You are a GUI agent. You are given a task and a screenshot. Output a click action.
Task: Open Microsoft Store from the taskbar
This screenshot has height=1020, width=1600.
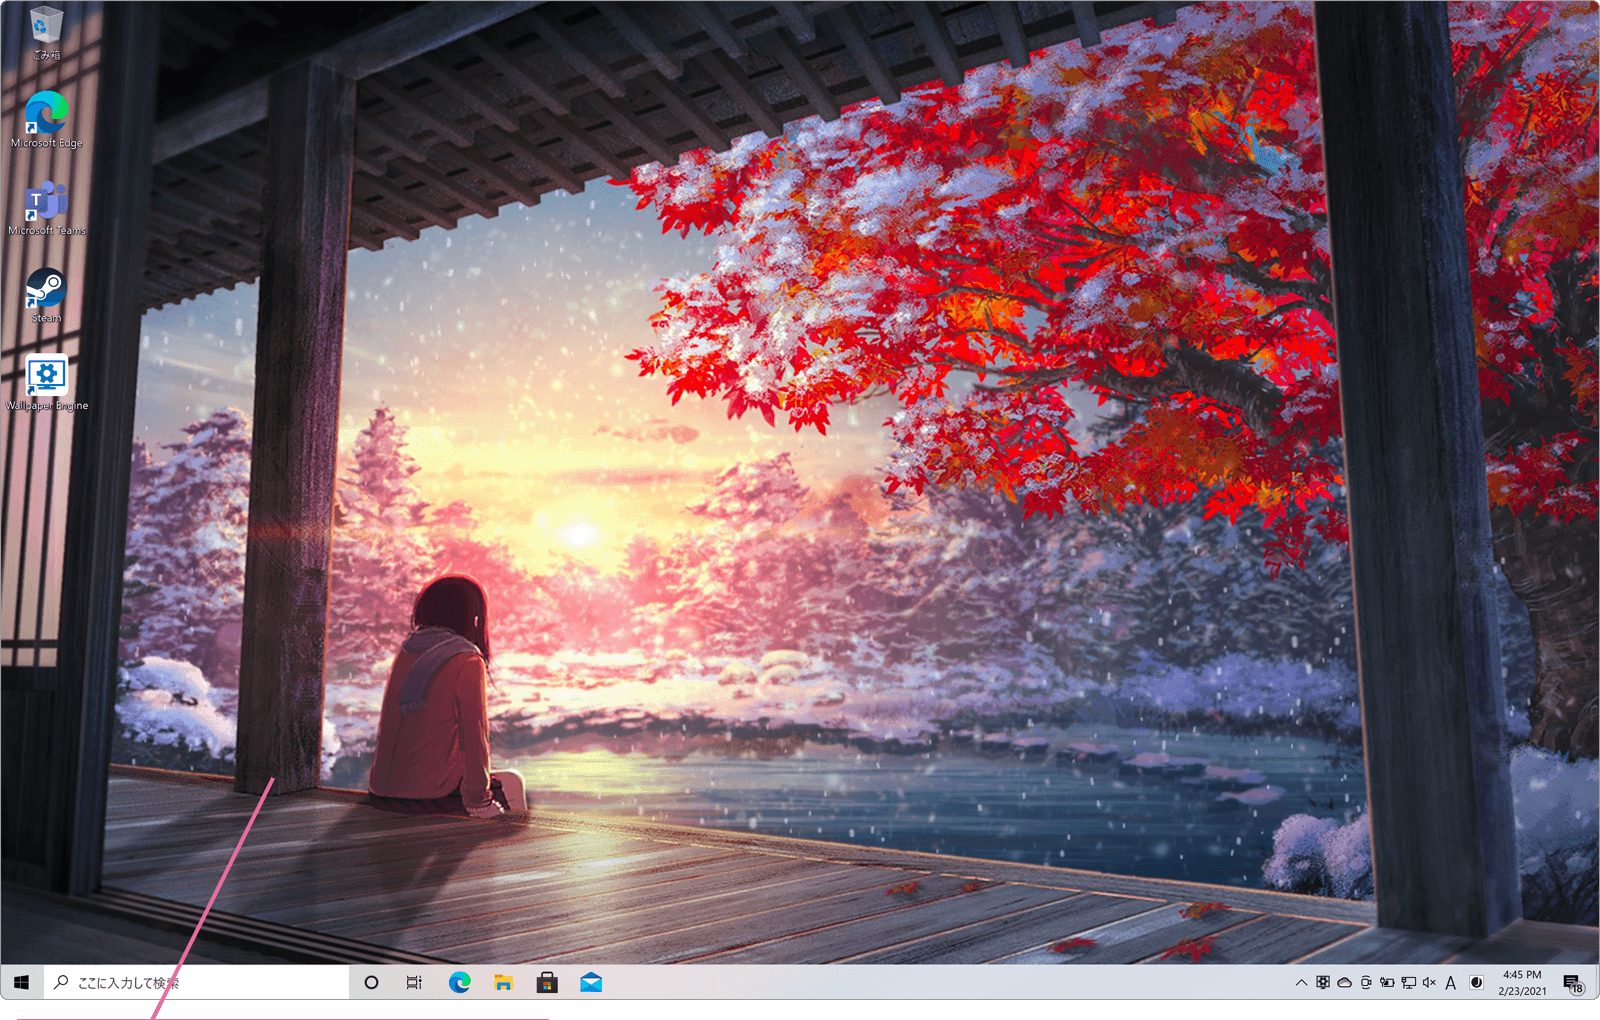click(x=547, y=982)
